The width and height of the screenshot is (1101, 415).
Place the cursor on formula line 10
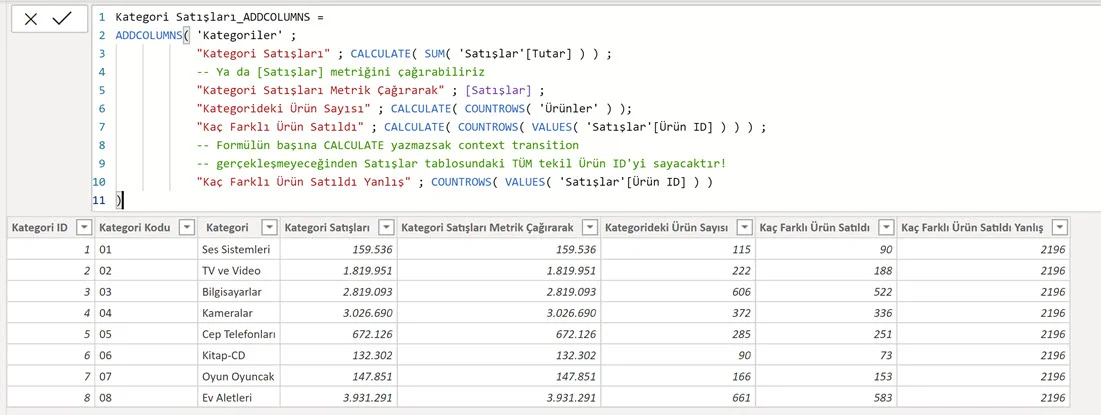[455, 182]
